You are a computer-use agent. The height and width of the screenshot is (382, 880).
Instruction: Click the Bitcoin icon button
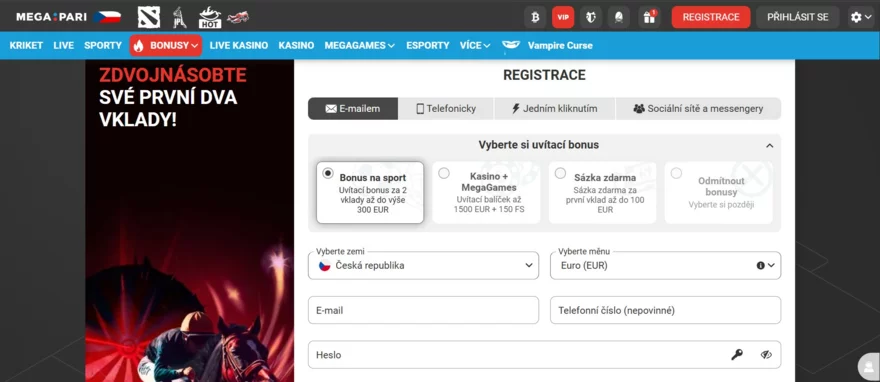(535, 17)
